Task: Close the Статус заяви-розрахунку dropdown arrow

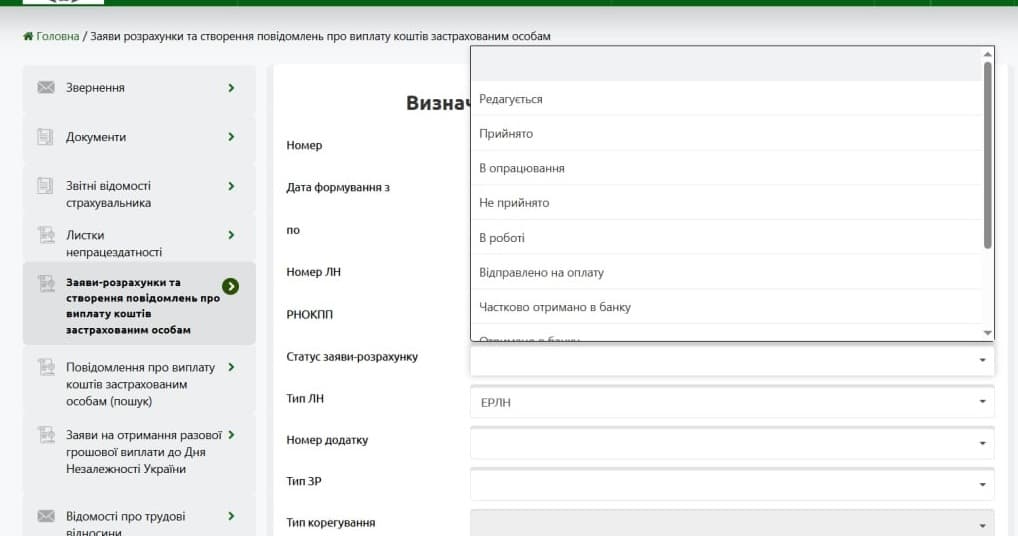Action: click(x=982, y=360)
